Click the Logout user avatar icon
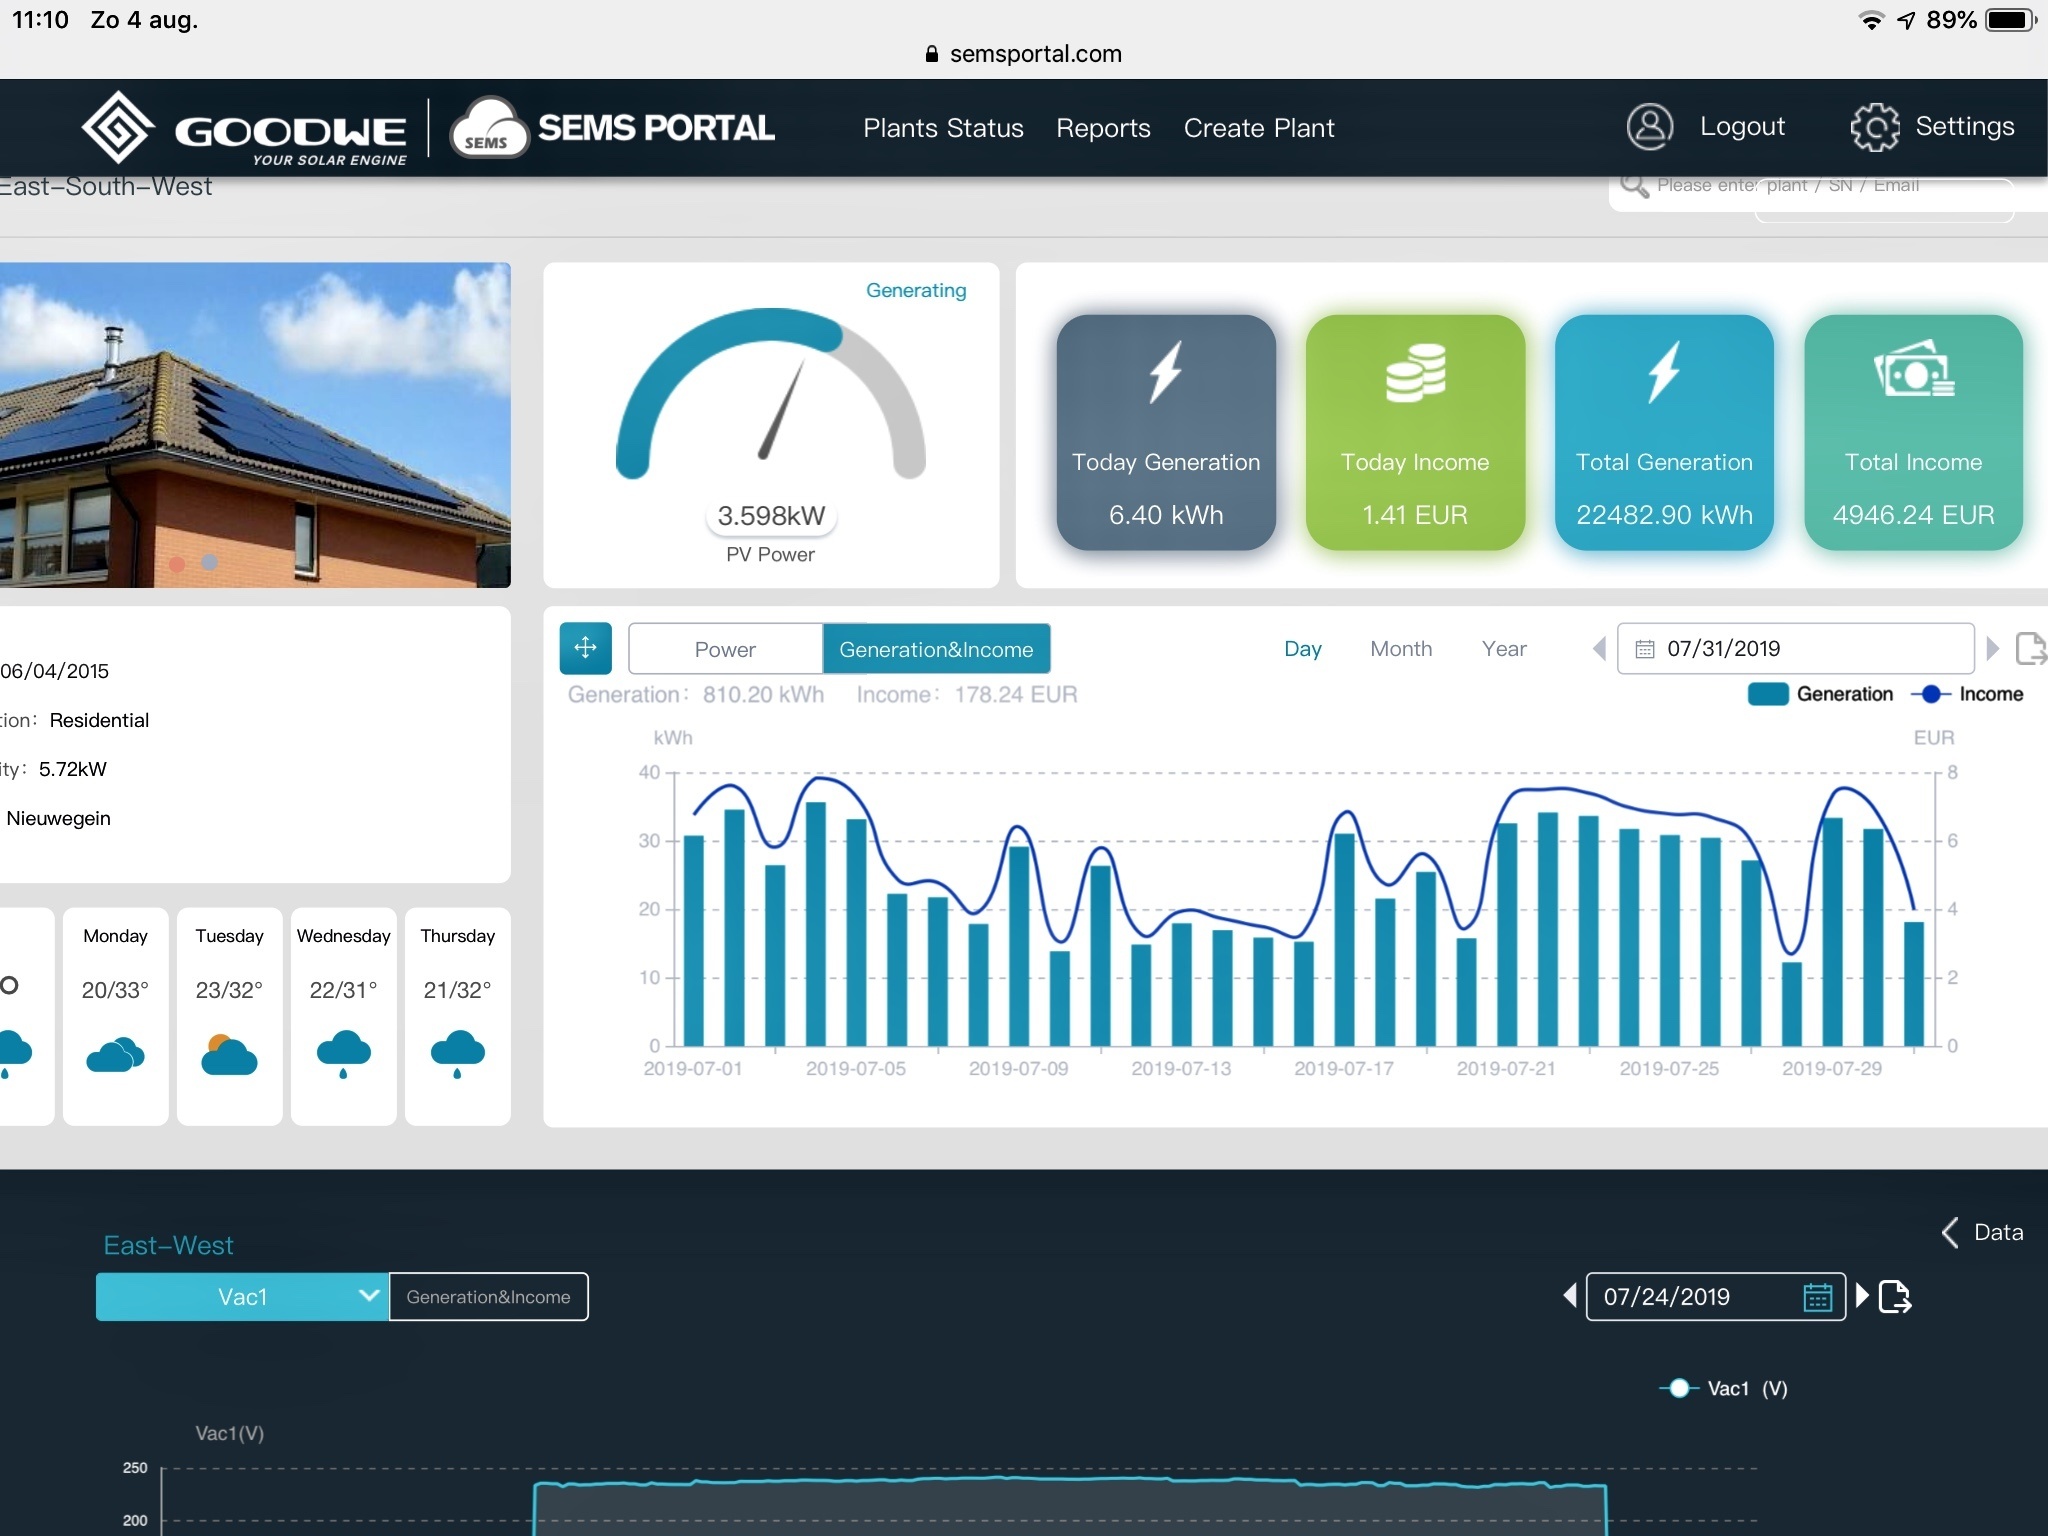This screenshot has height=1536, width=2048. (x=1649, y=127)
